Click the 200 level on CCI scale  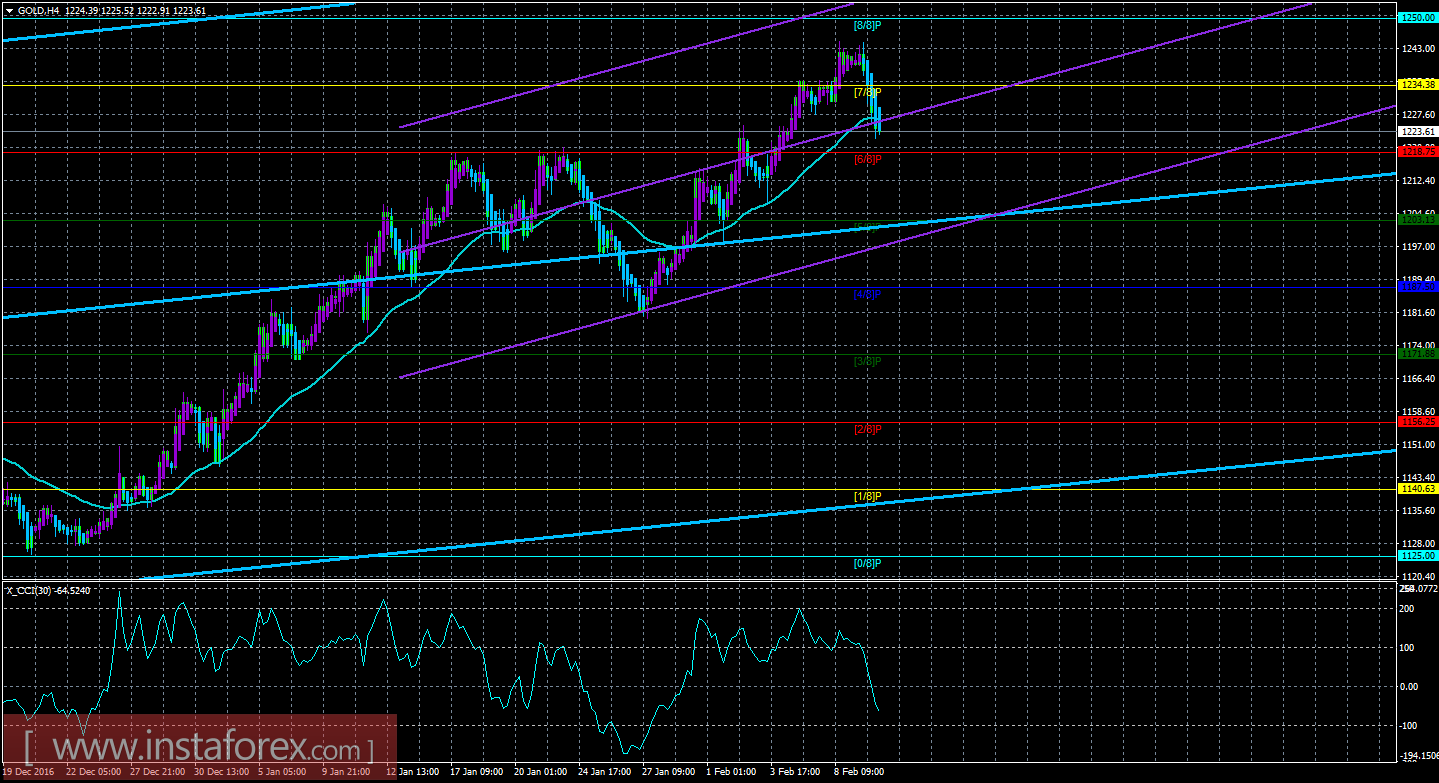click(1409, 608)
